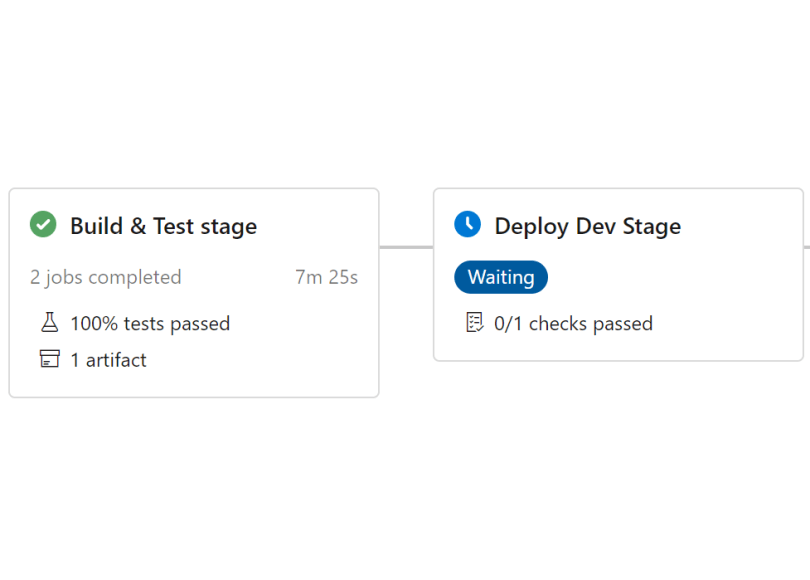View the '100% tests passed' results

(150, 323)
